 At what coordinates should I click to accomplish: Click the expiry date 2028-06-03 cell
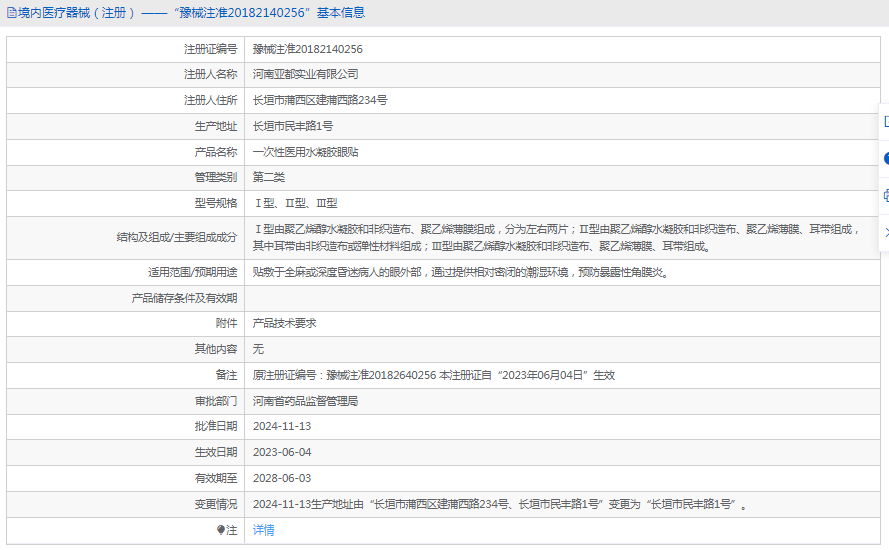pyautogui.click(x=282, y=478)
